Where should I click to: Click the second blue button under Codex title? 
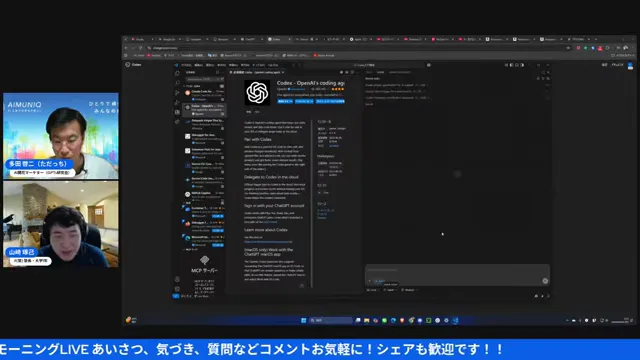(x=304, y=101)
